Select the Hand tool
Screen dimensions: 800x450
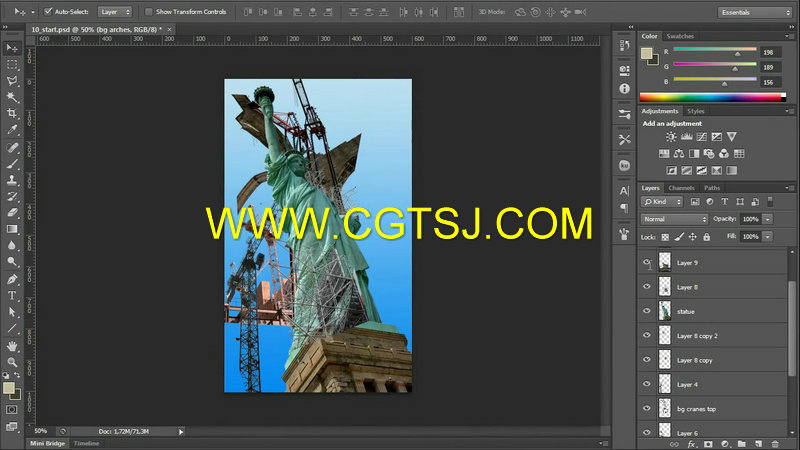(12, 346)
